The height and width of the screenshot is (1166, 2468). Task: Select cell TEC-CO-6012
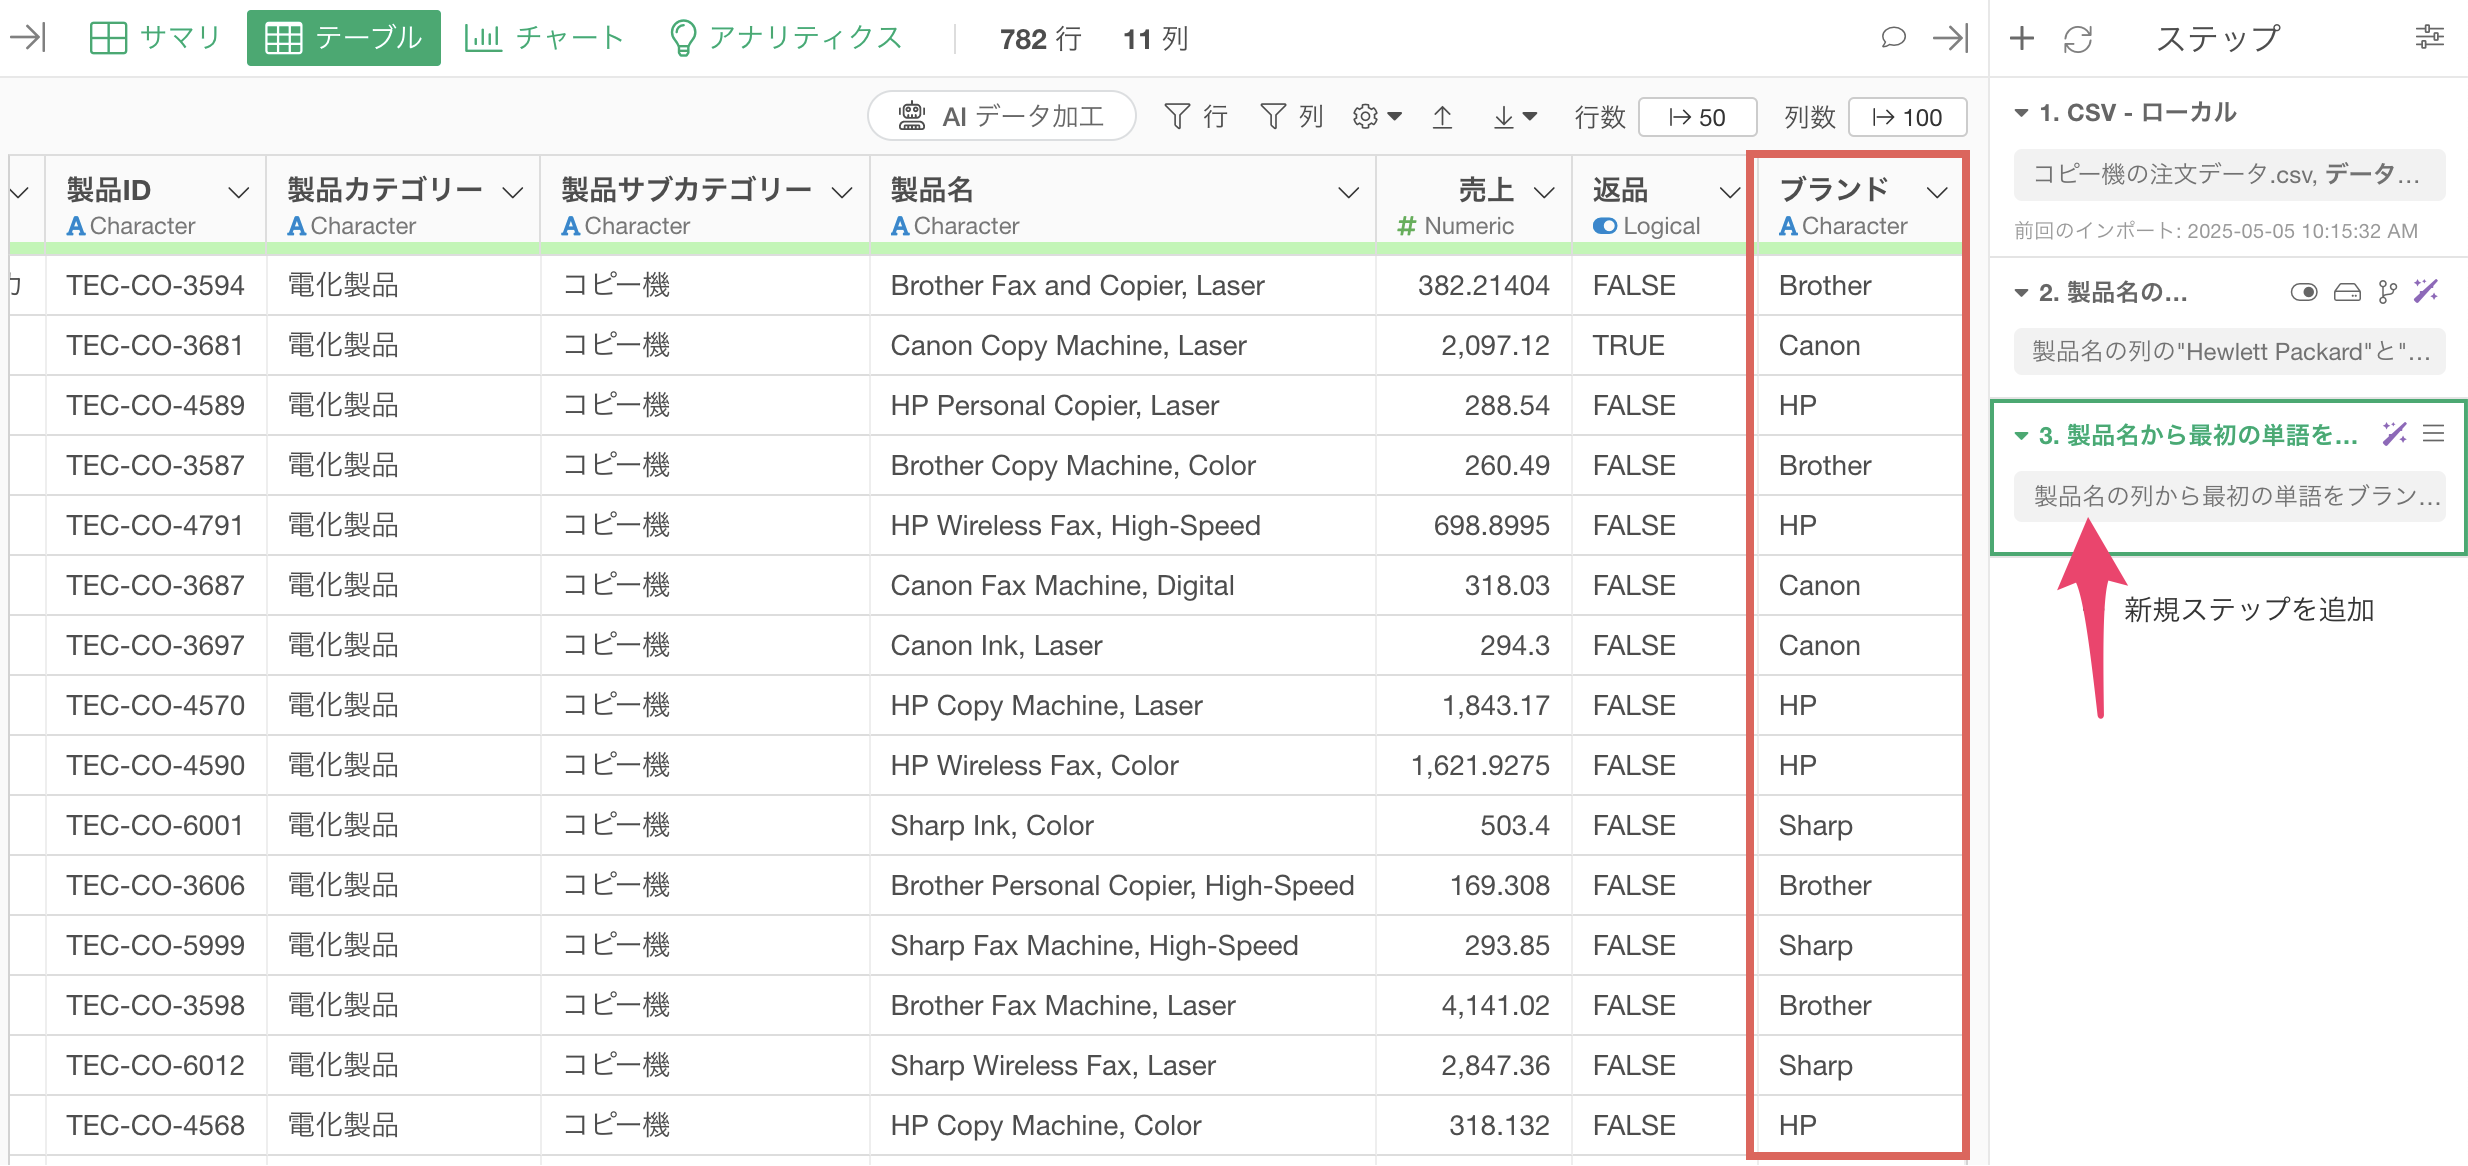156,1066
